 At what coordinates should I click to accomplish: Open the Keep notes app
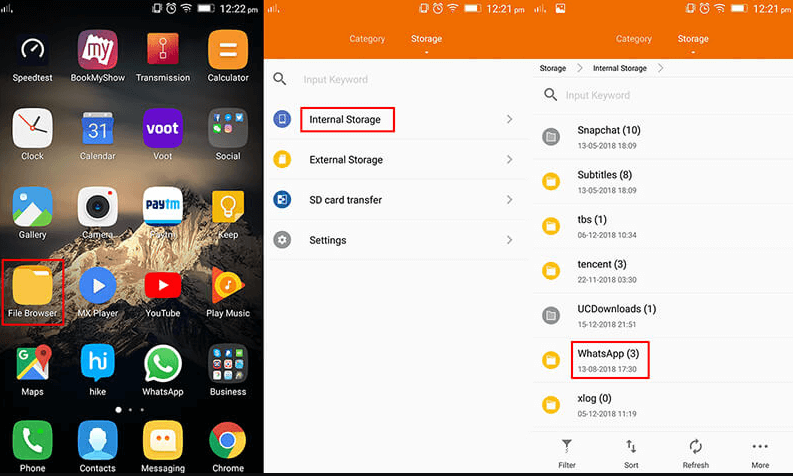coord(228,206)
